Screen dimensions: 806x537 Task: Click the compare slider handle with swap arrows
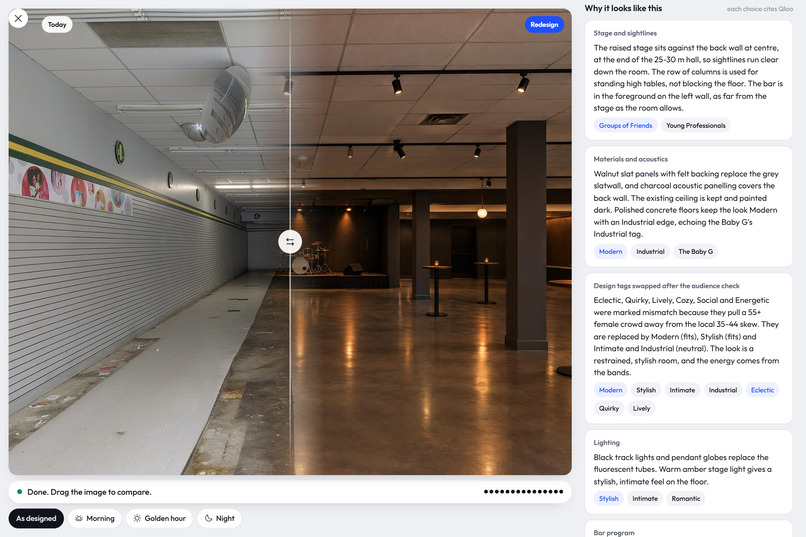[x=290, y=242]
